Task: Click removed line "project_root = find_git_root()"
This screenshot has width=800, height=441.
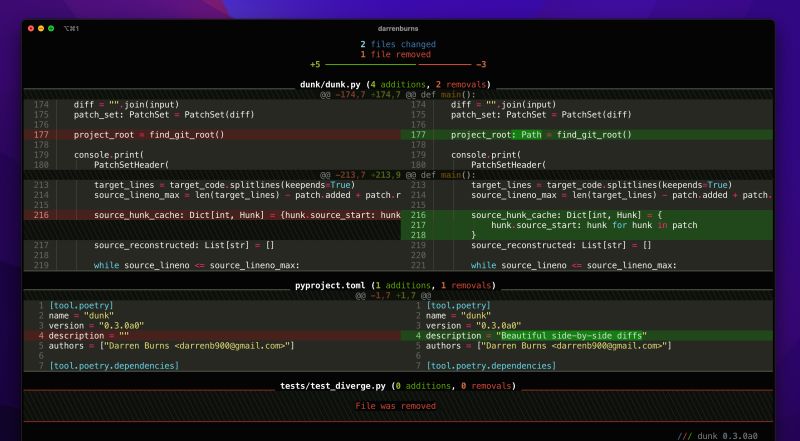Action: click(212, 135)
